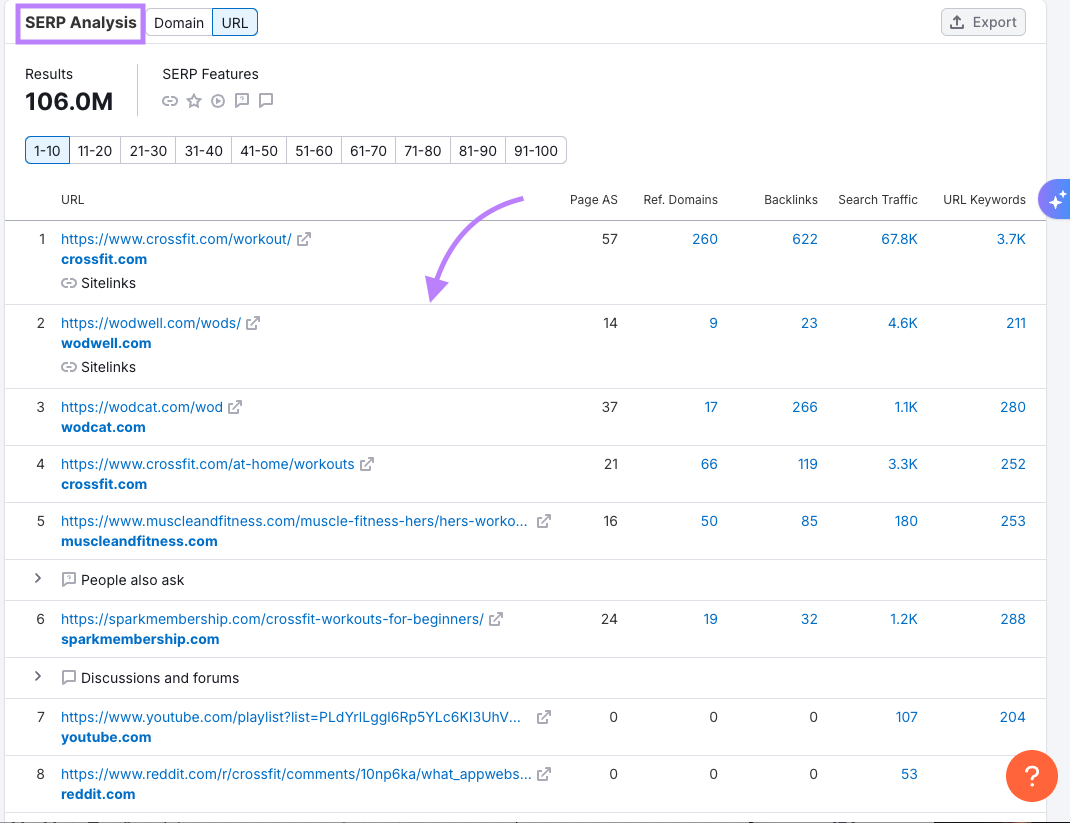The image size is (1070, 823).
Task: Select the 11-20 results range
Action: tap(94, 150)
